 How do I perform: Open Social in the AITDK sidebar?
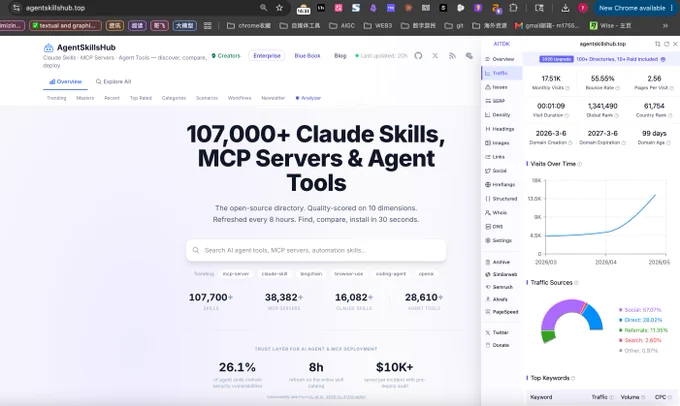(x=496, y=170)
